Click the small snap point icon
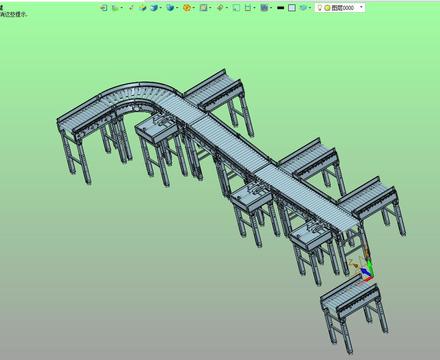The height and width of the screenshot is (360, 440). 131,8
